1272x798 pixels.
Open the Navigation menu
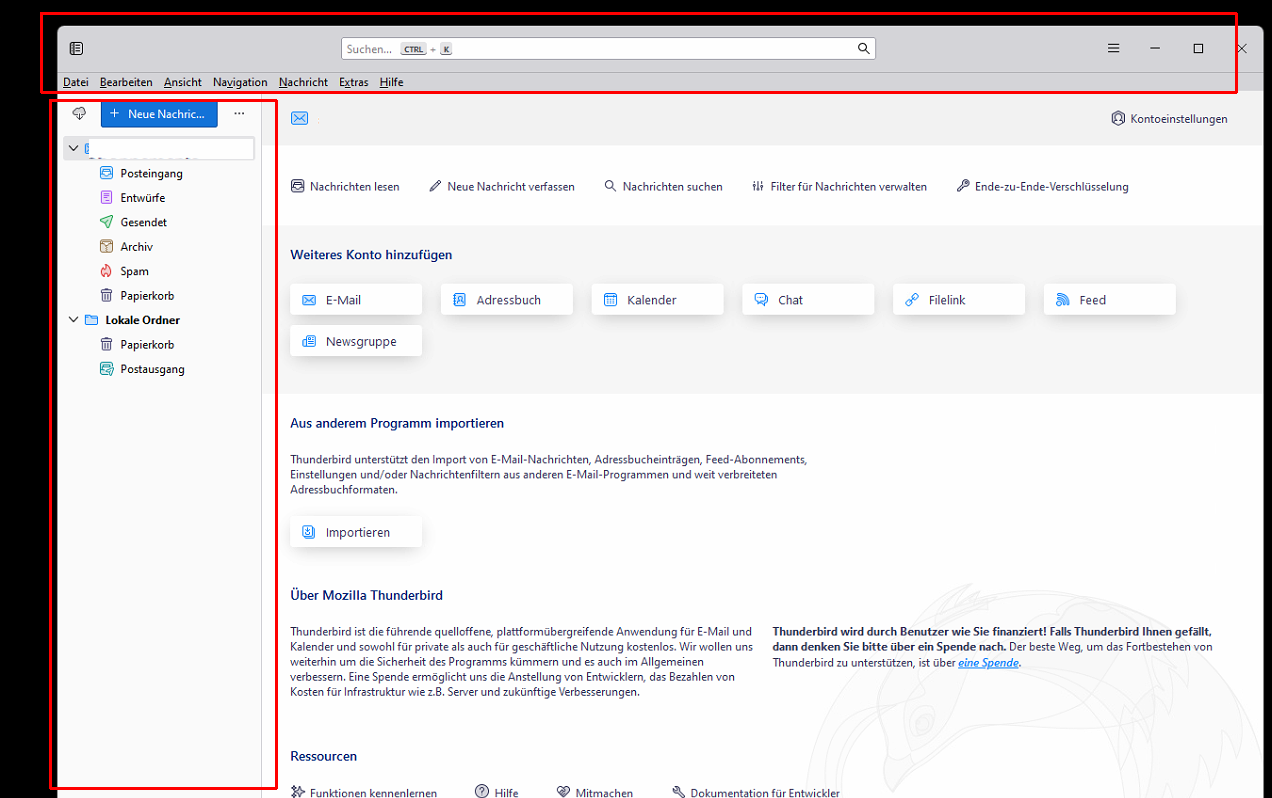click(x=240, y=82)
